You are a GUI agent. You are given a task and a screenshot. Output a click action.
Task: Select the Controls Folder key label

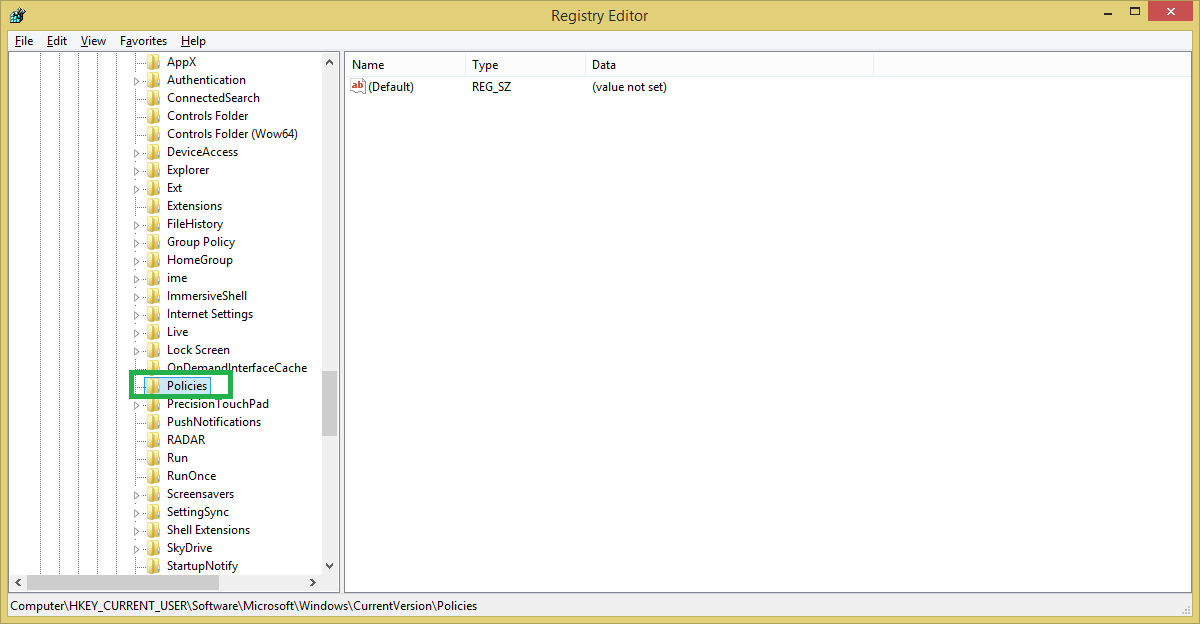pos(208,116)
